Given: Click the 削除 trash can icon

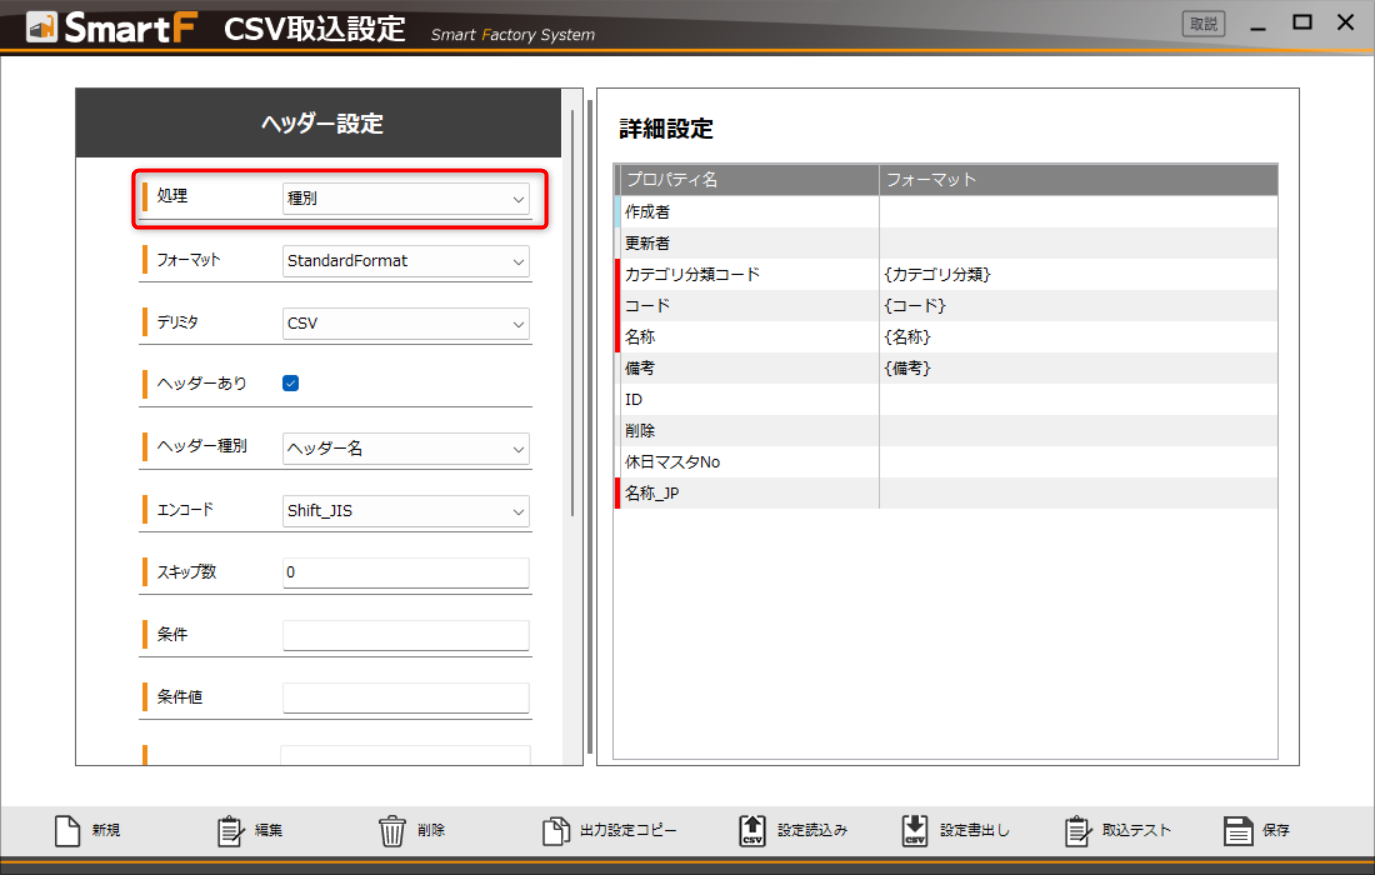Looking at the screenshot, I should click(x=392, y=830).
